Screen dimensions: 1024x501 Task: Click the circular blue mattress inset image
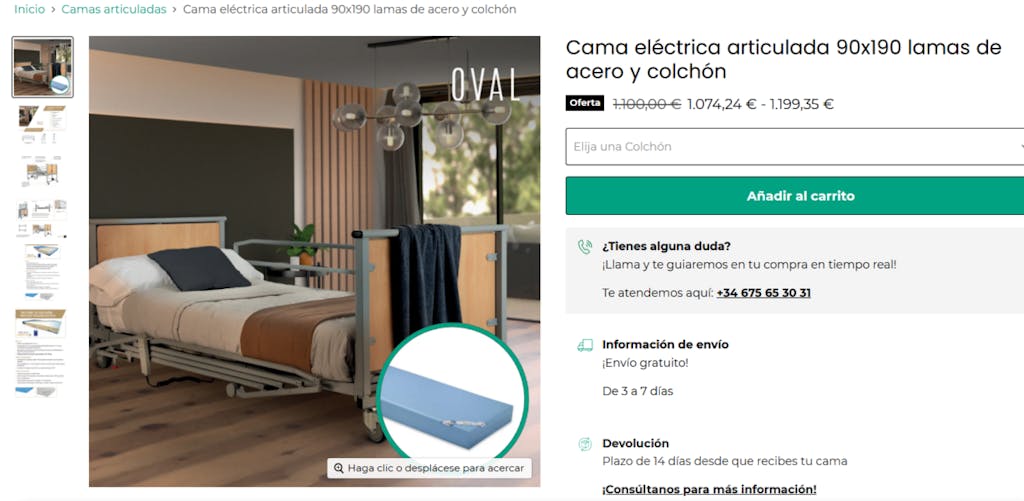click(452, 395)
